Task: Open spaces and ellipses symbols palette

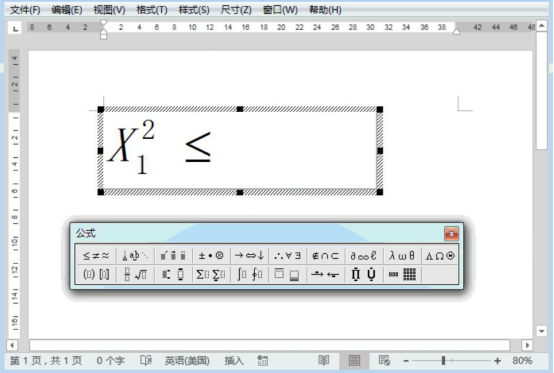Action: pyautogui.click(x=135, y=255)
